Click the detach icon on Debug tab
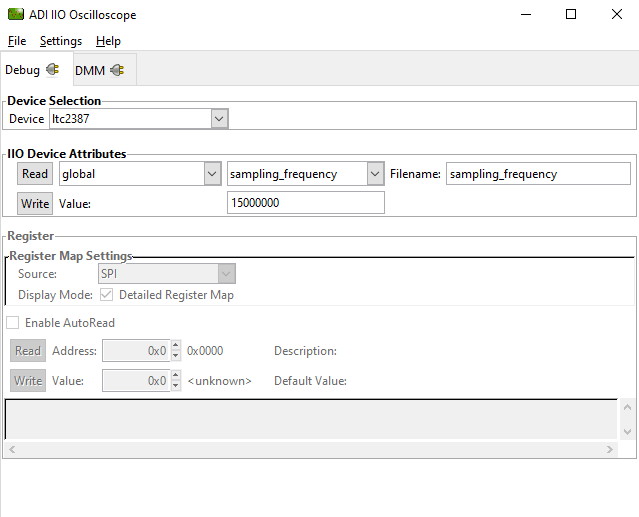The width and height of the screenshot is (639, 517). (52, 70)
